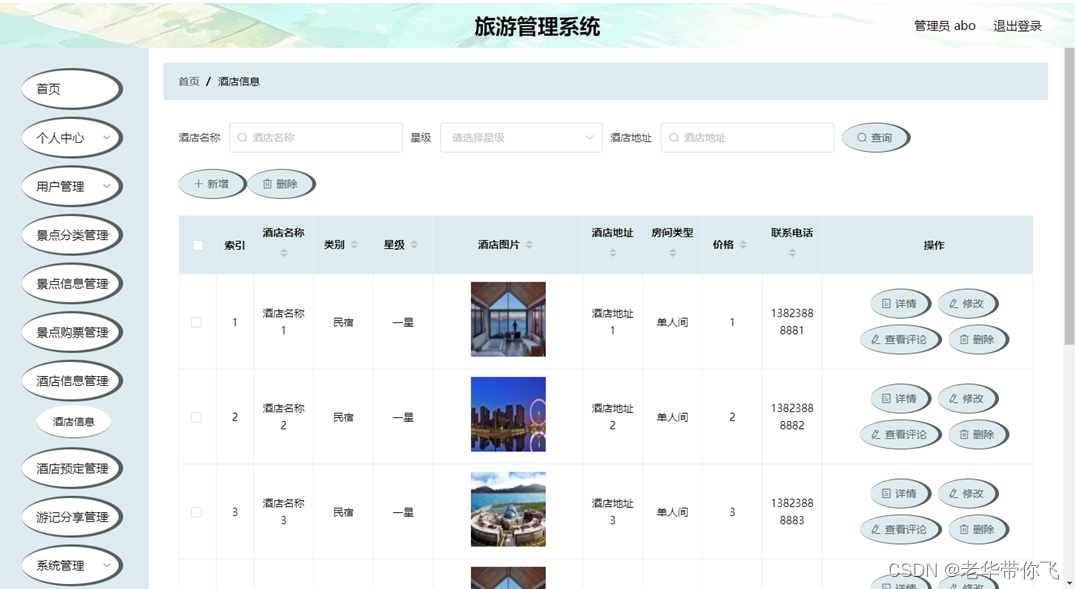The width and height of the screenshot is (1075, 589).
Task: Click the 退出登录 logout link
Action: coord(1017,26)
